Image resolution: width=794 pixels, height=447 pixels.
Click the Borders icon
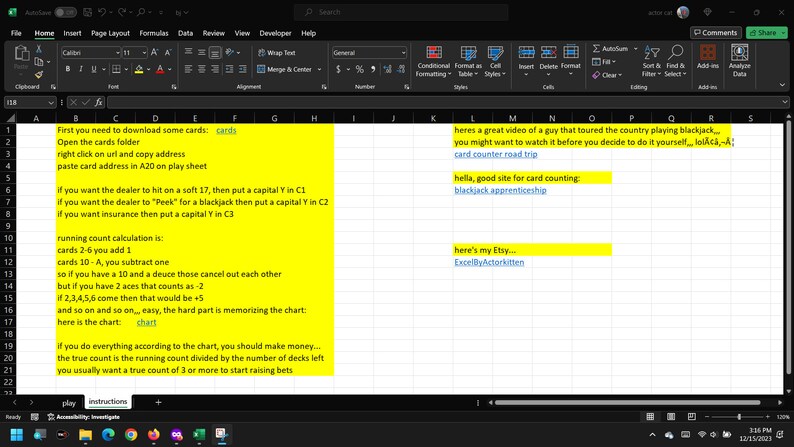(x=116, y=69)
